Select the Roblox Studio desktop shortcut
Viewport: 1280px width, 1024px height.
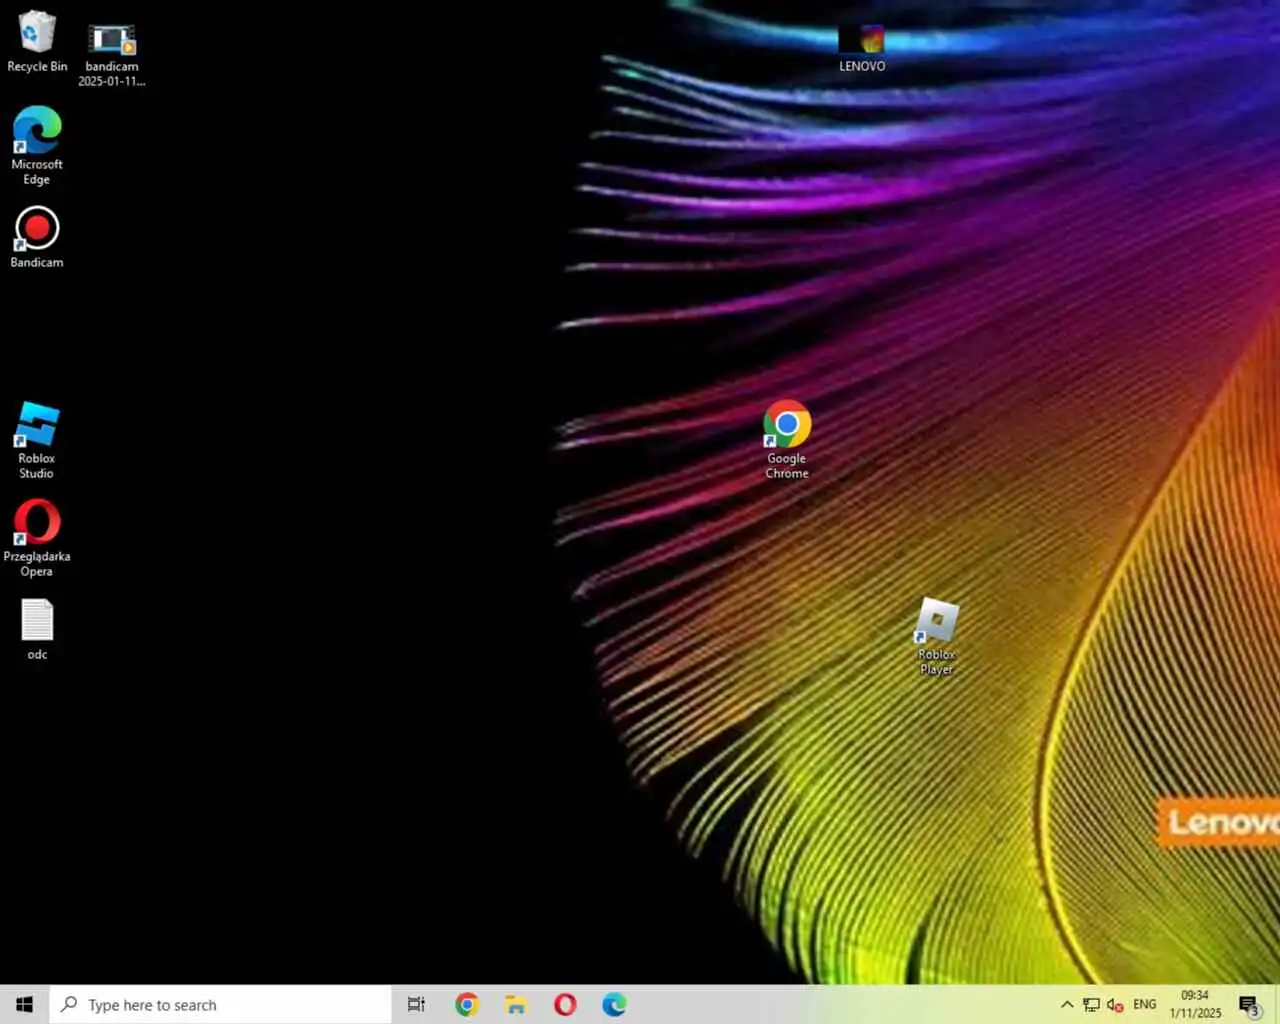coord(37,440)
